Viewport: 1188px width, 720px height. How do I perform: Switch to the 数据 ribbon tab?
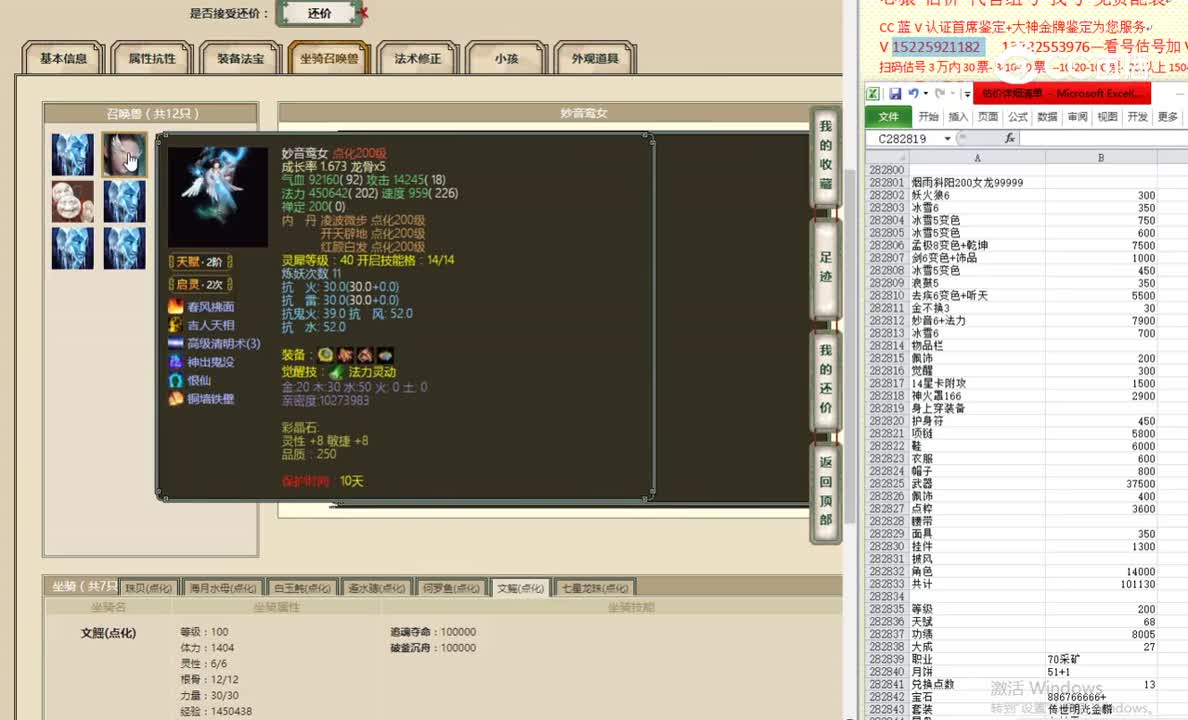1048,117
